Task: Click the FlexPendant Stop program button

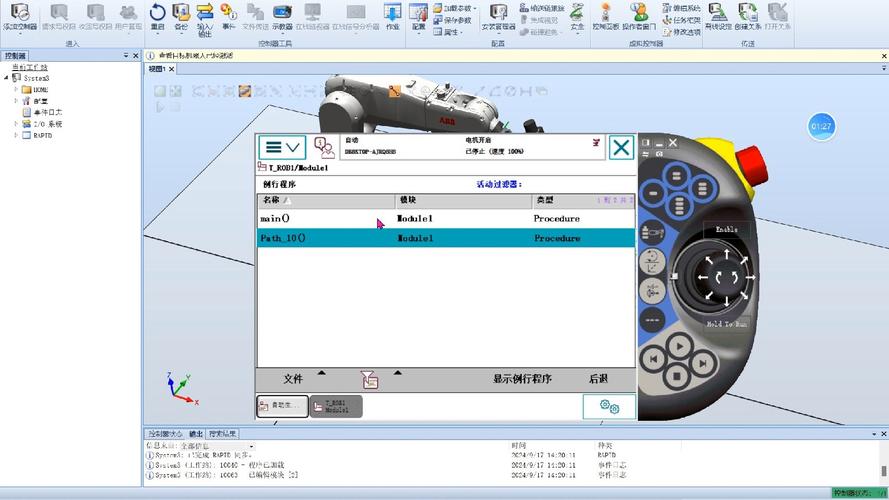Action: tap(677, 376)
